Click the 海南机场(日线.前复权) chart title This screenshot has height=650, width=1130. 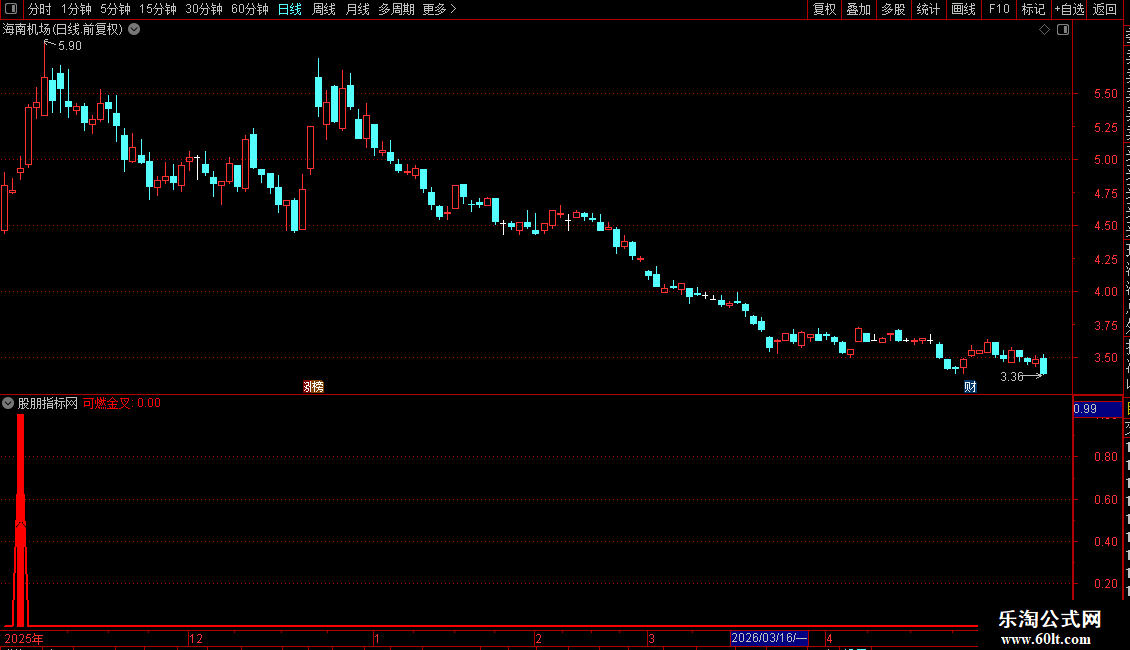[63, 30]
